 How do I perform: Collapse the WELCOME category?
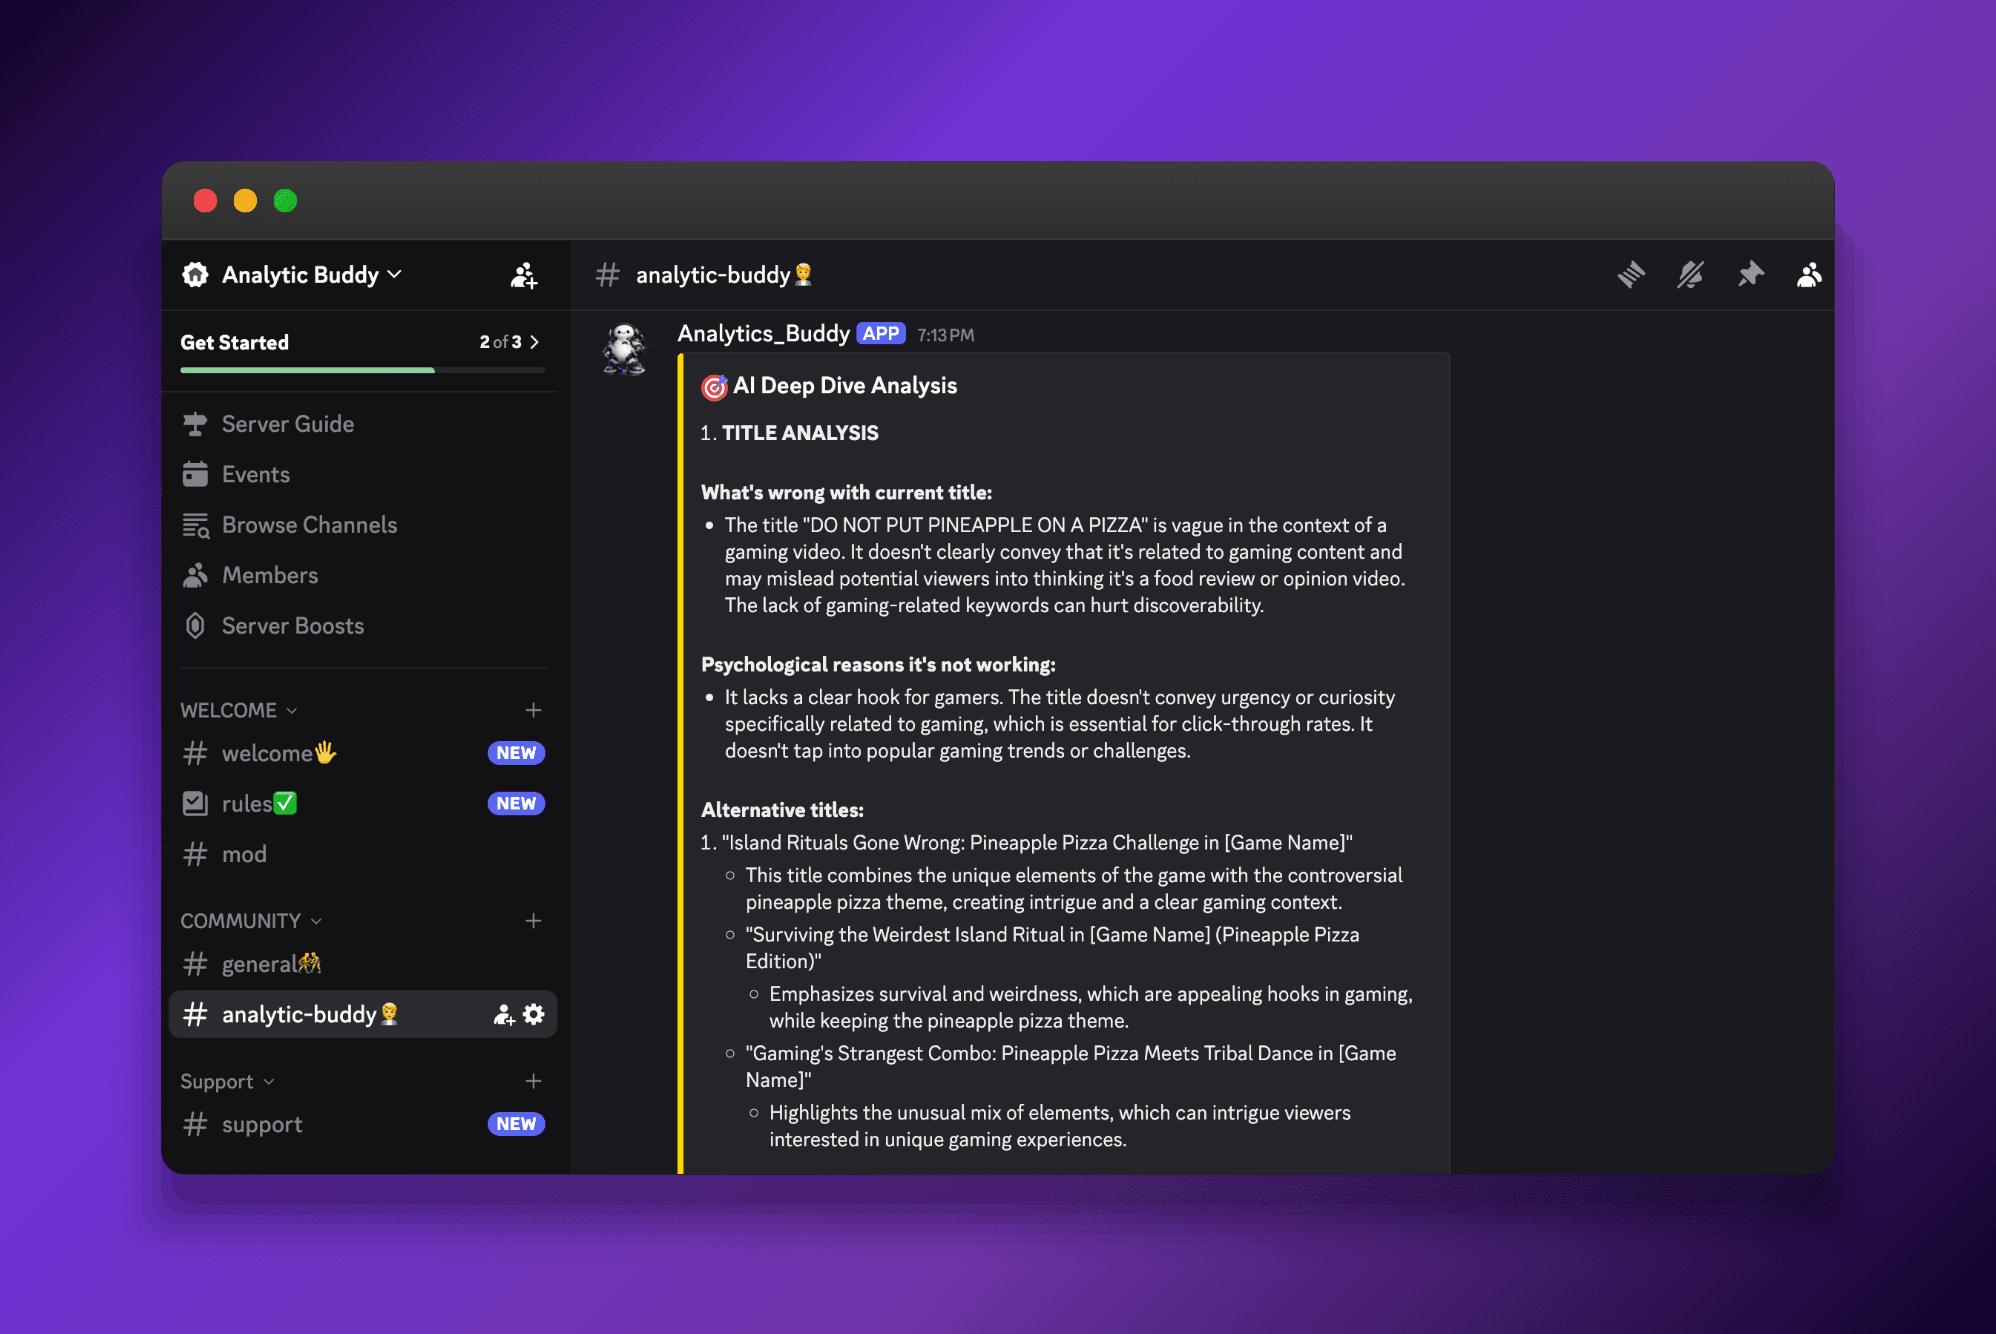pyautogui.click(x=237, y=710)
